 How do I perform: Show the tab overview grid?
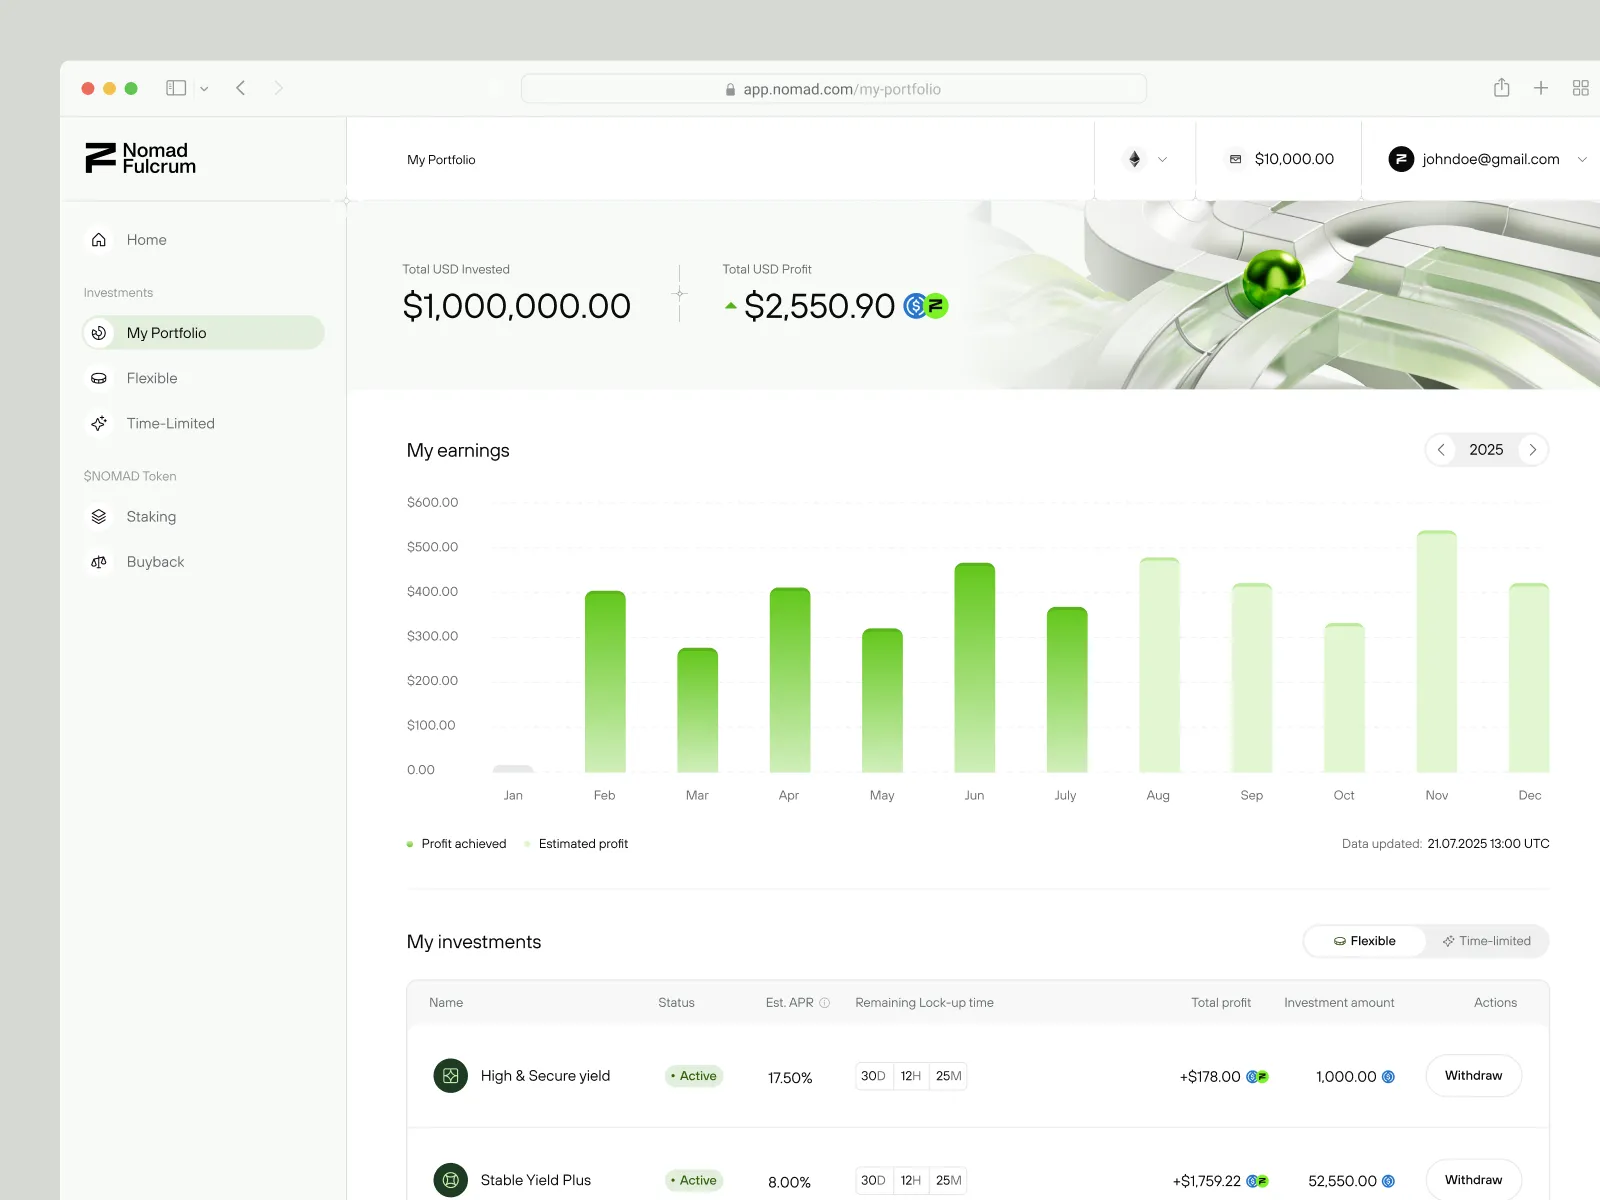coord(1580,88)
